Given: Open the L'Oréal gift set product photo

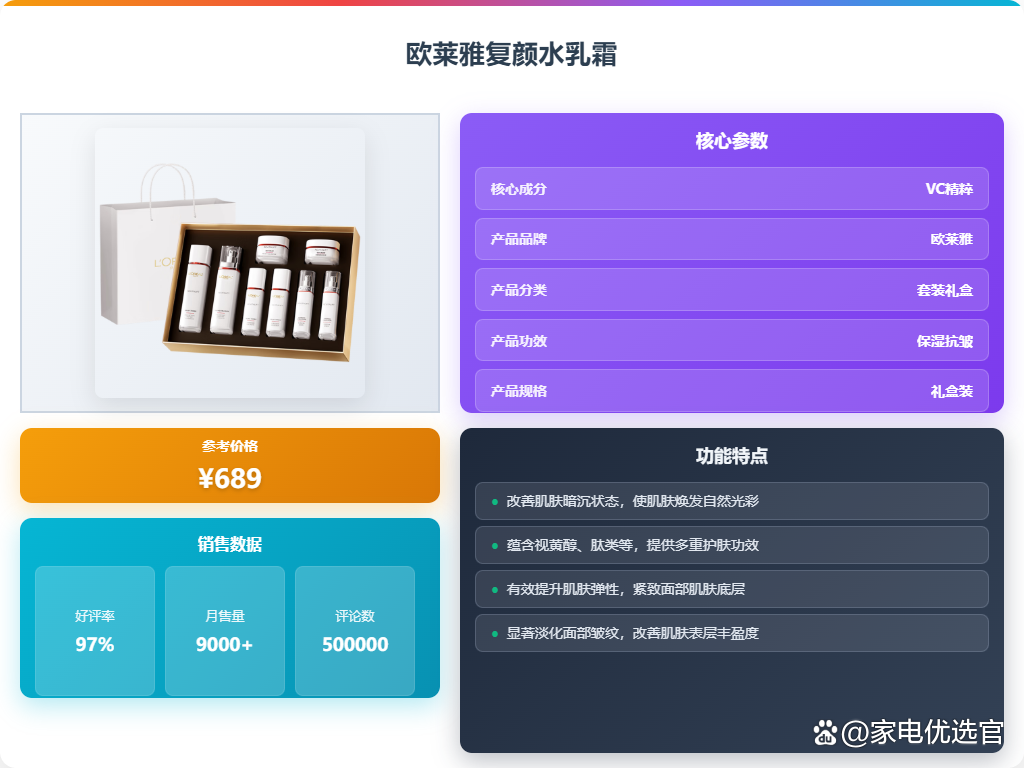Looking at the screenshot, I should [x=230, y=263].
